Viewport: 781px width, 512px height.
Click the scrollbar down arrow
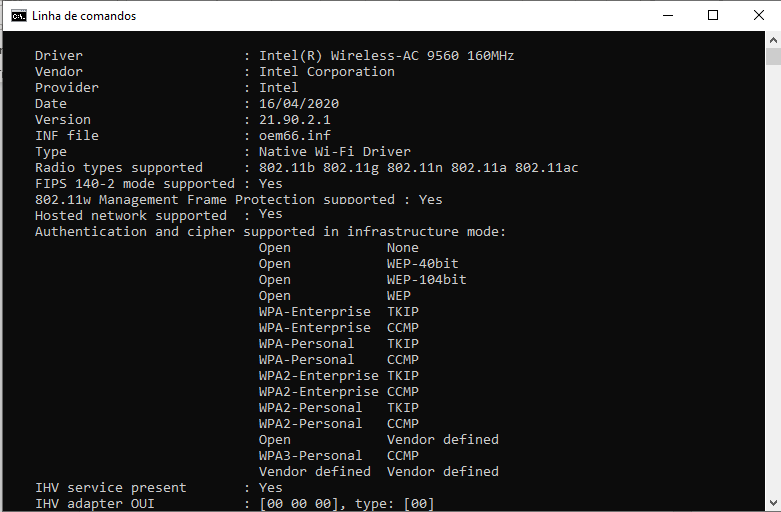click(773, 503)
